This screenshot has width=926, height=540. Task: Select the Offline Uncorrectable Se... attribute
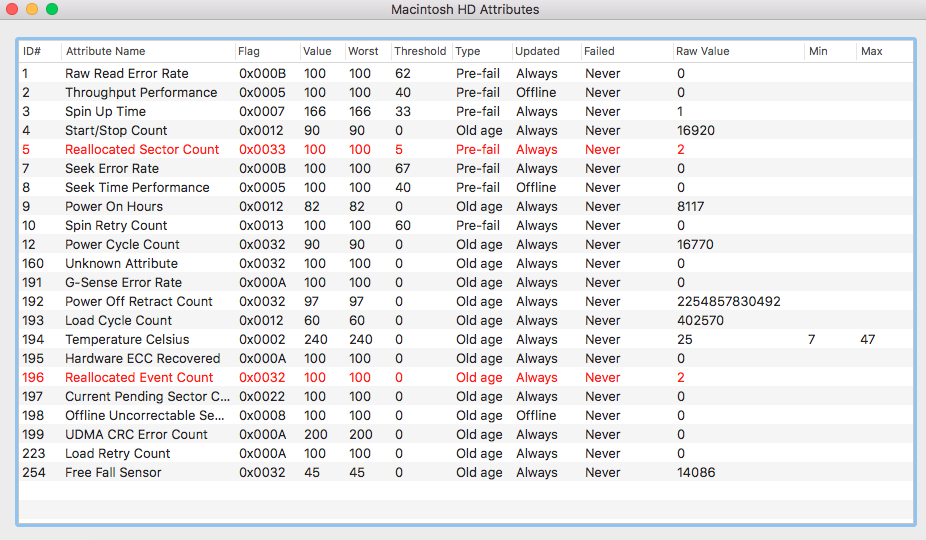(467, 415)
